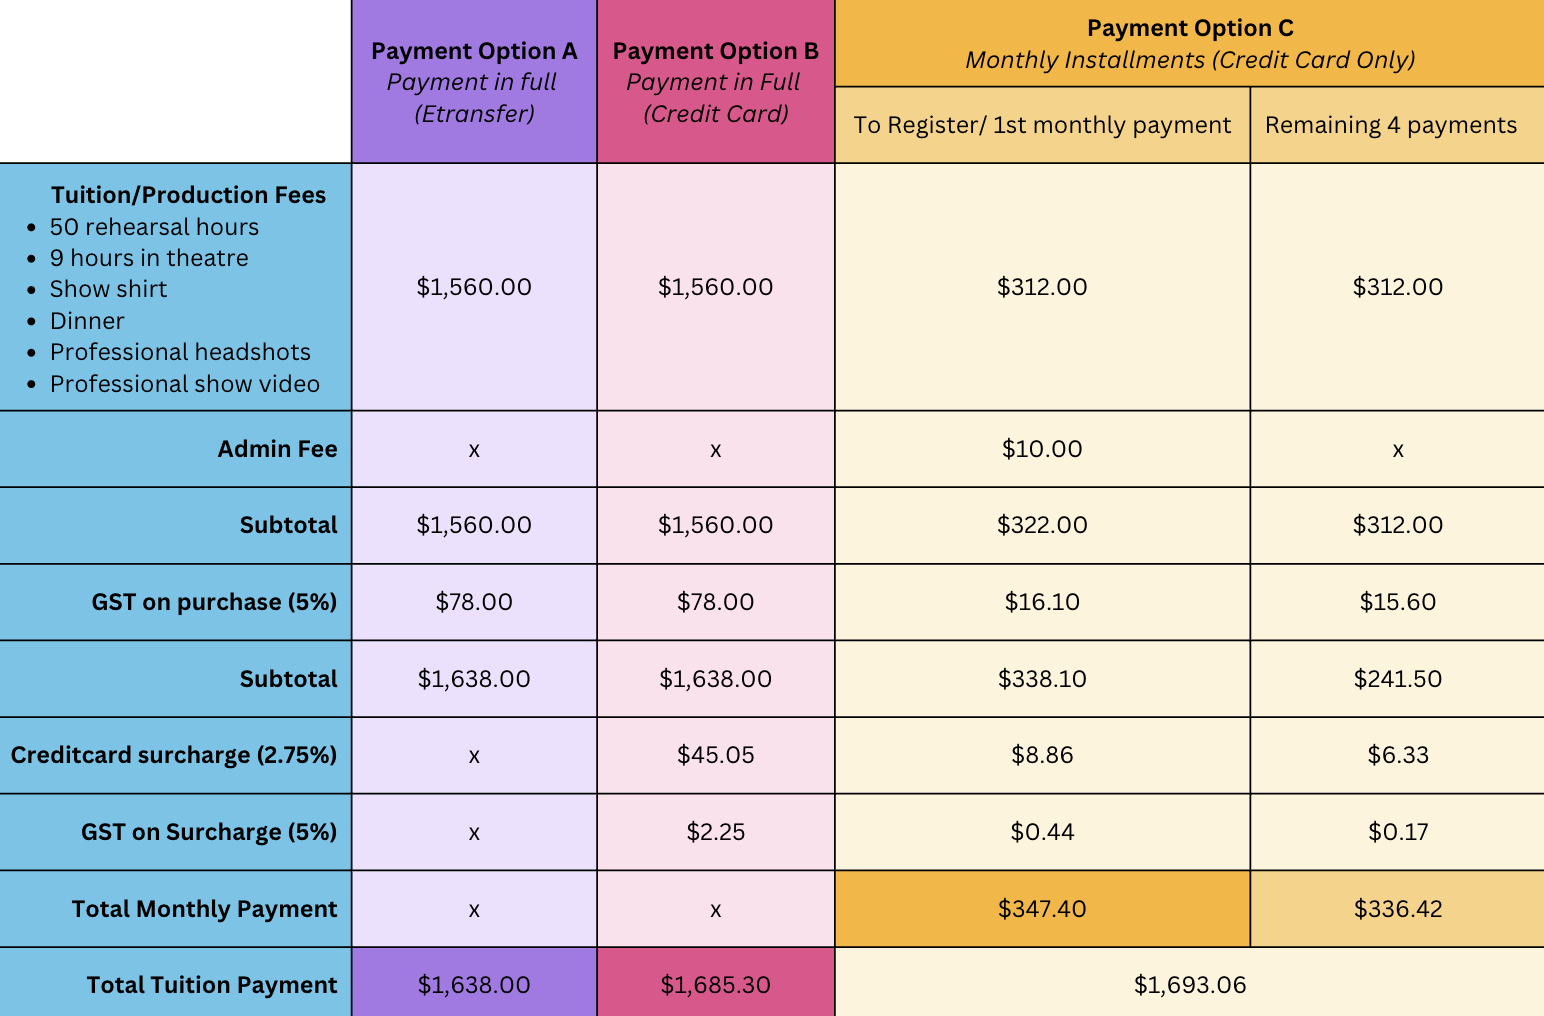Image resolution: width=1544 pixels, height=1016 pixels.
Task: Select the Payment Option B header cell
Action: point(716,82)
